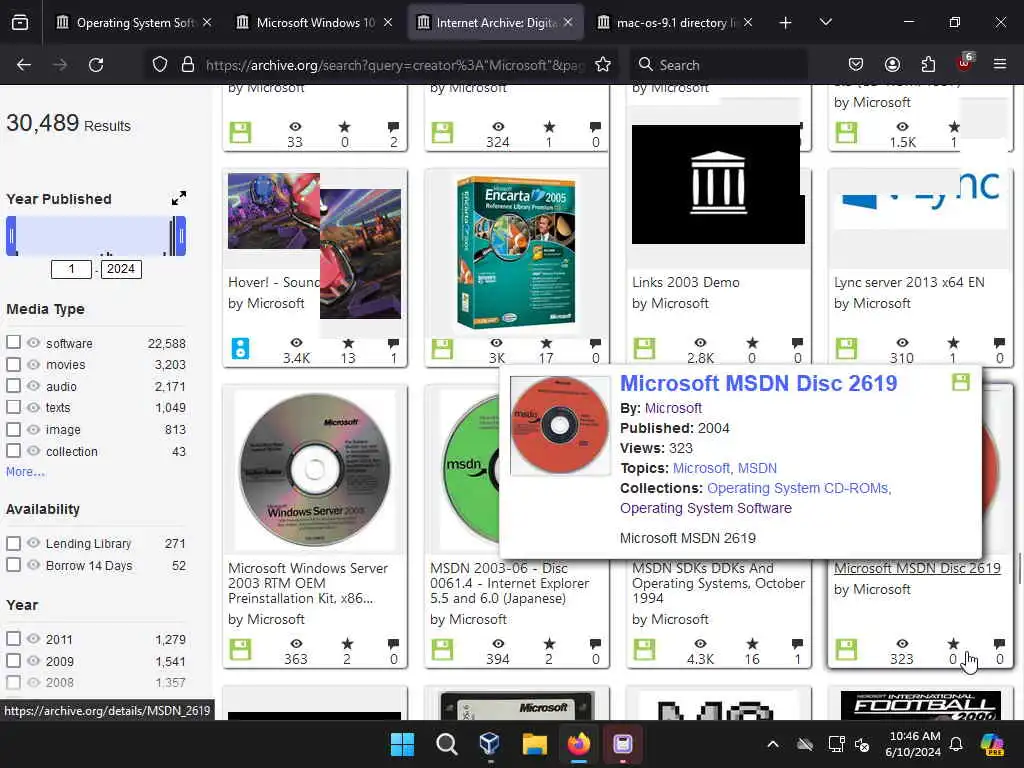The width and height of the screenshot is (1024, 768).
Task: Open File Explorer from taskbar
Action: tap(535, 744)
